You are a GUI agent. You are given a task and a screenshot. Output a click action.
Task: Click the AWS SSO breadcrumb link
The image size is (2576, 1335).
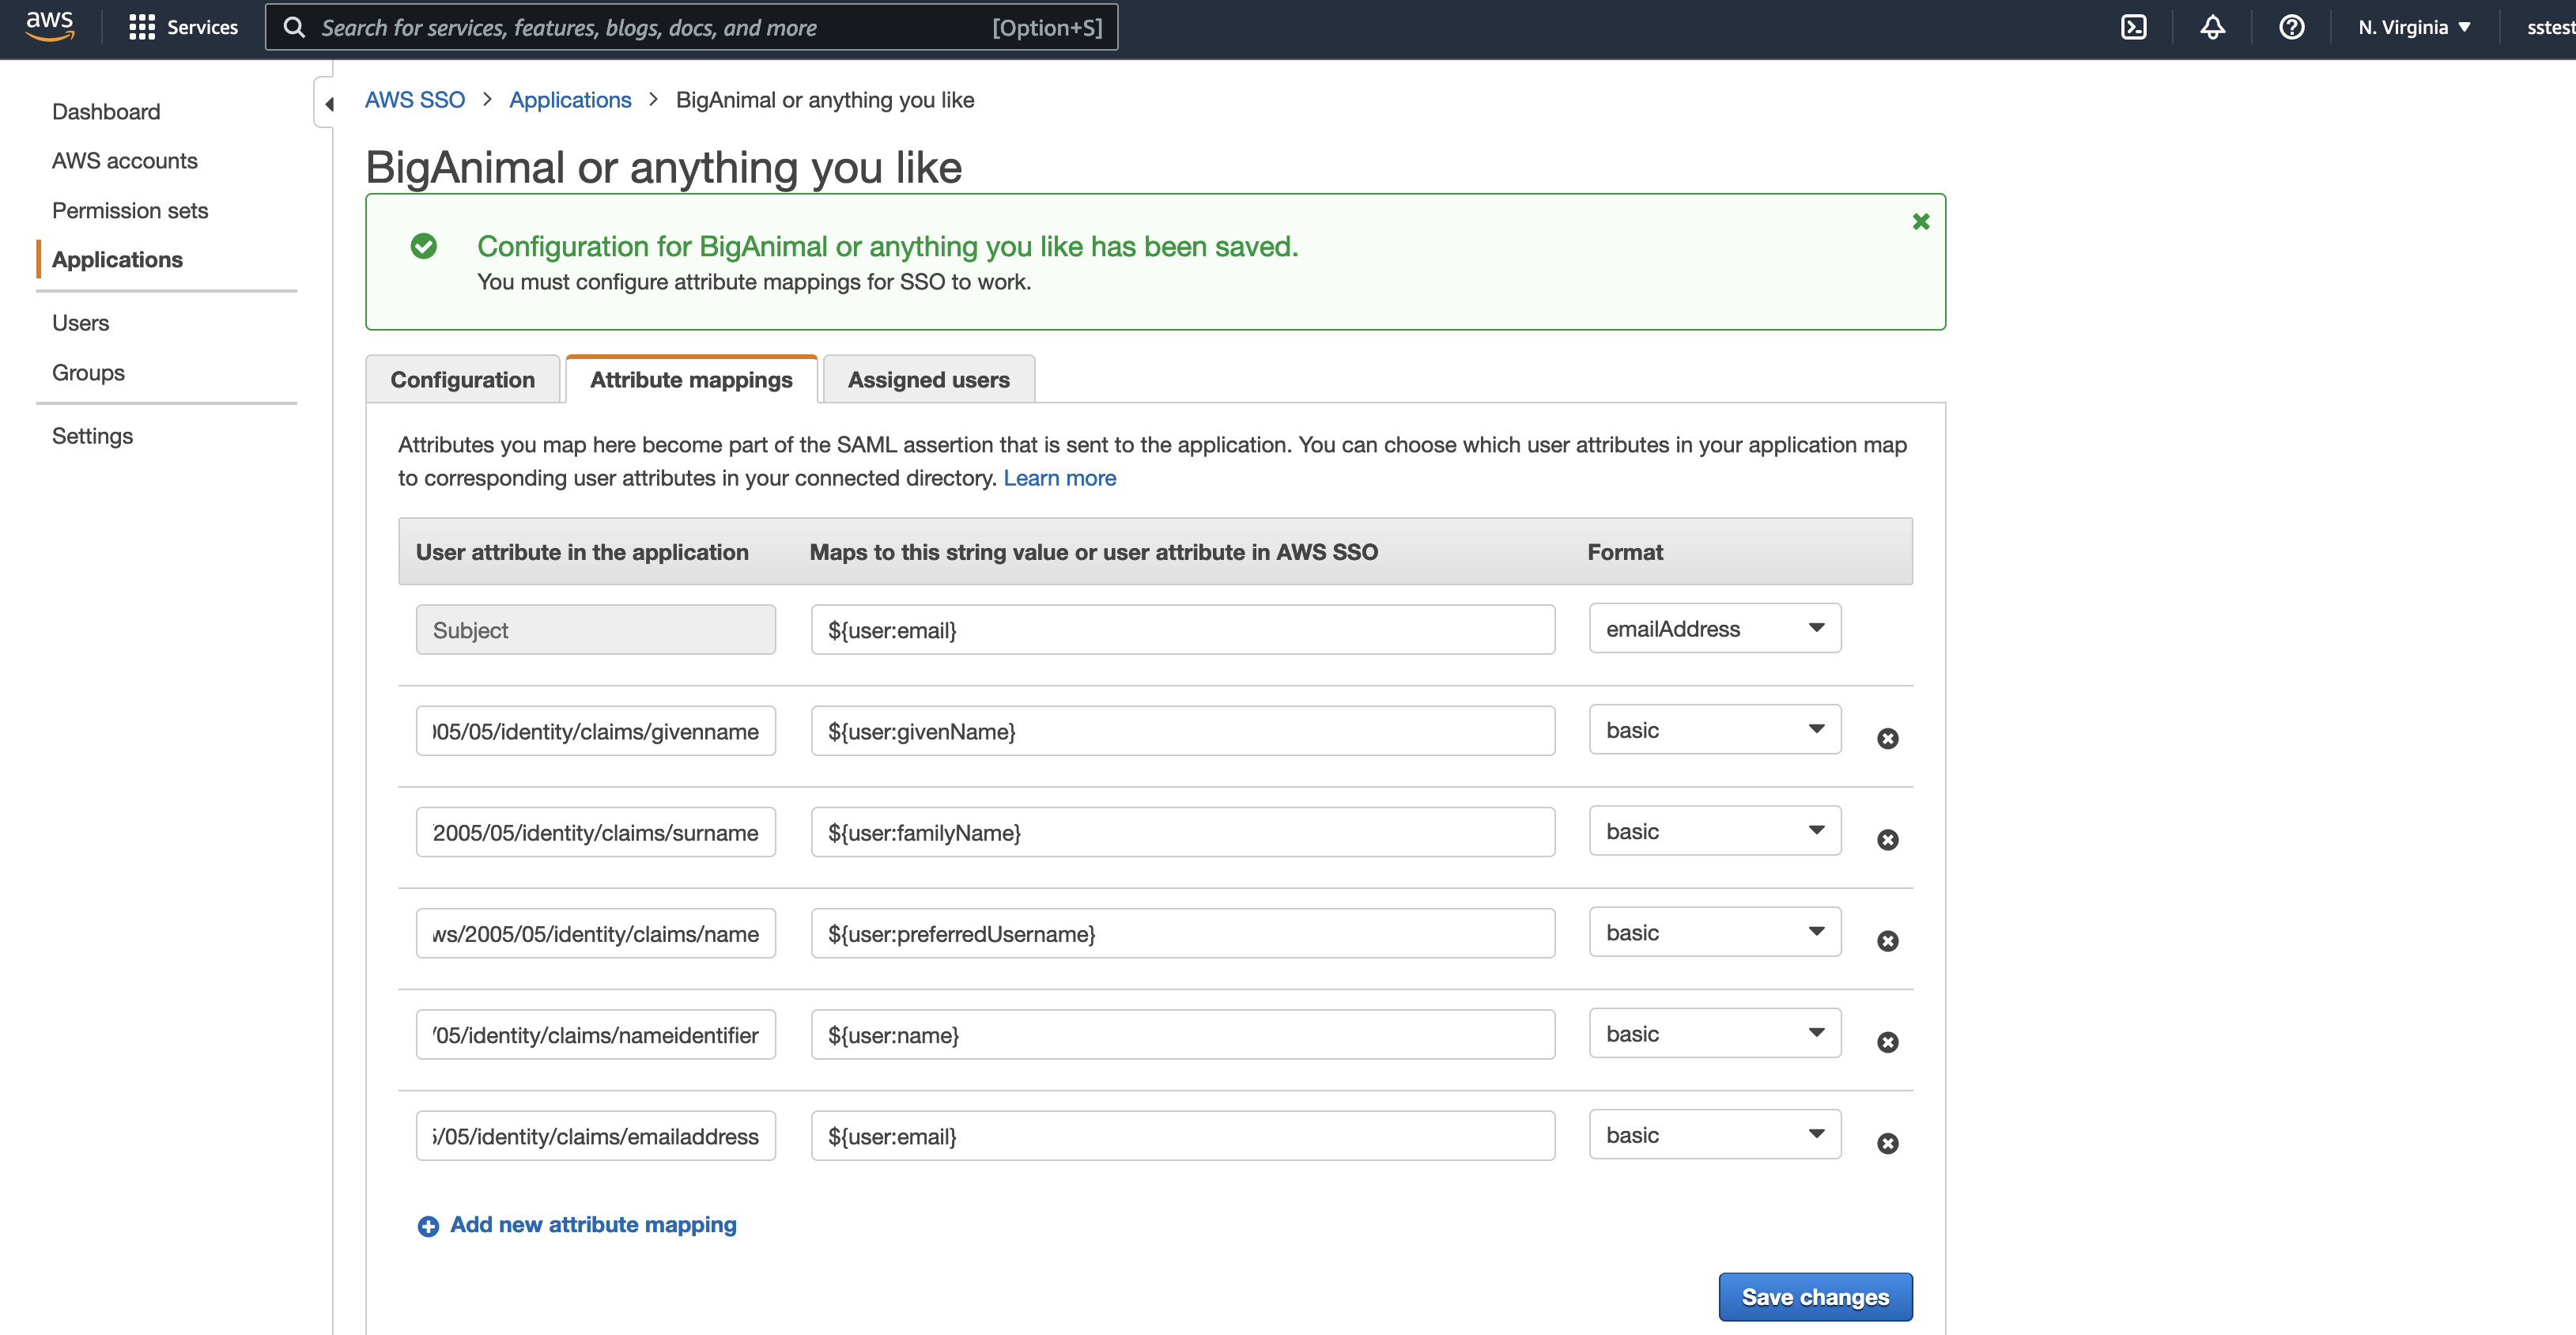click(415, 100)
